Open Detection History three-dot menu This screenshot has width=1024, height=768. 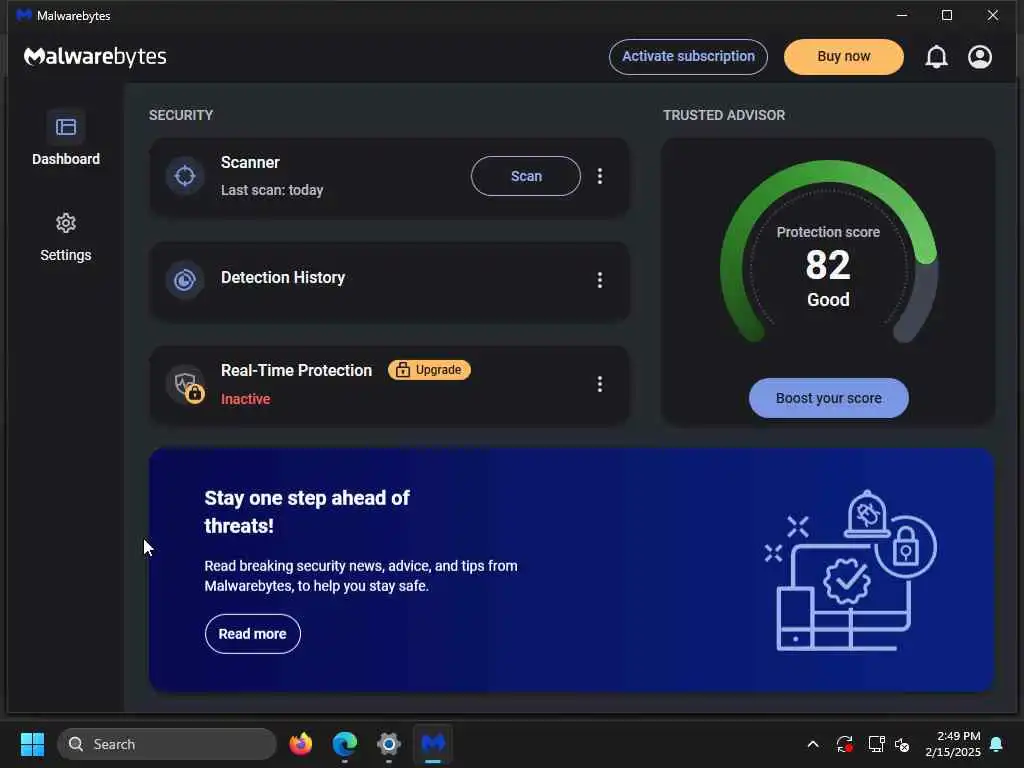(x=600, y=280)
